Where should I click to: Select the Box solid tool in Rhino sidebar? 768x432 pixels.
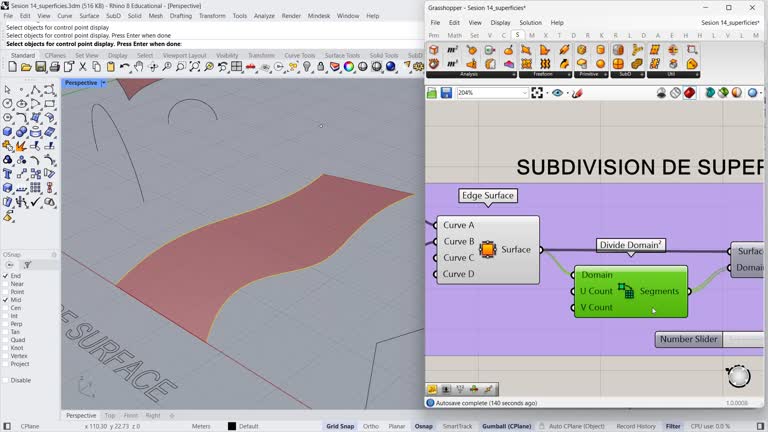click(x=7, y=132)
